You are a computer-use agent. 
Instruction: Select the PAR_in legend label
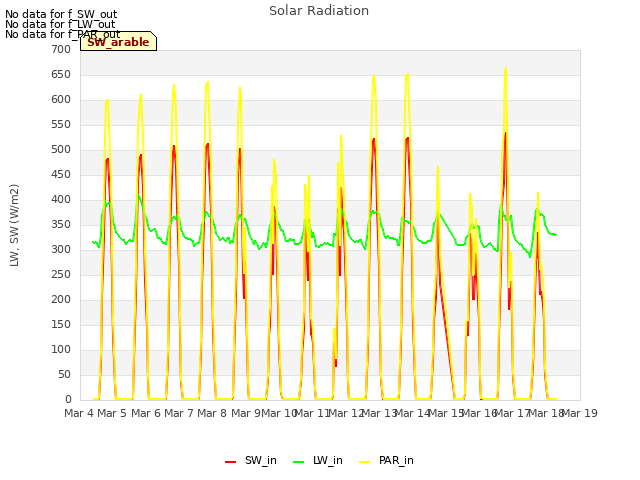tap(396, 460)
